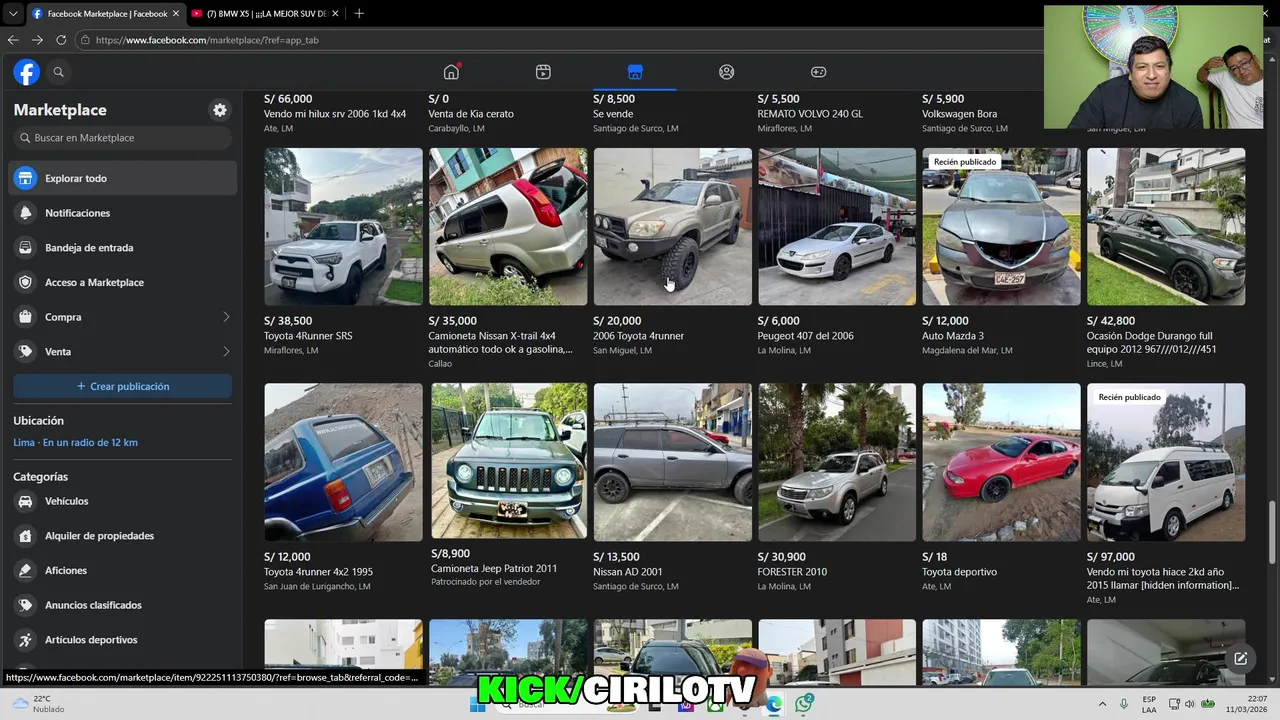
Task: Click the compose new message pencil icon
Action: (x=1240, y=658)
